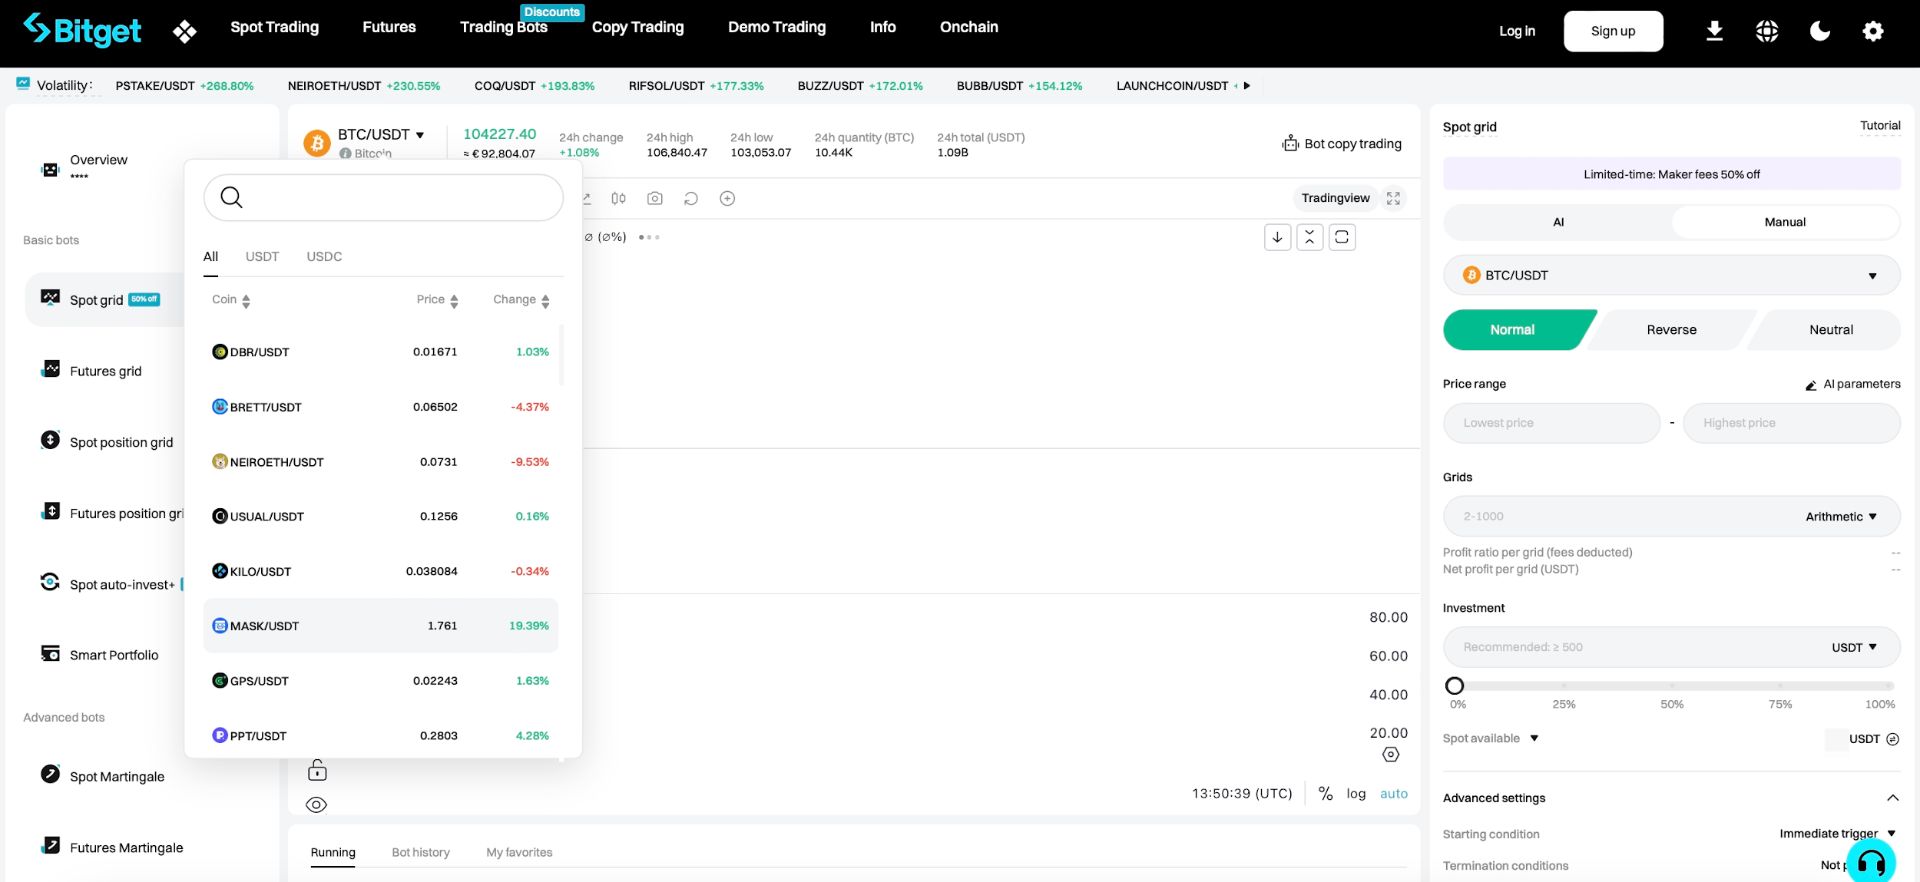Click the chart screenshot camera icon
Screen dimensions: 1920x882
pos(655,198)
